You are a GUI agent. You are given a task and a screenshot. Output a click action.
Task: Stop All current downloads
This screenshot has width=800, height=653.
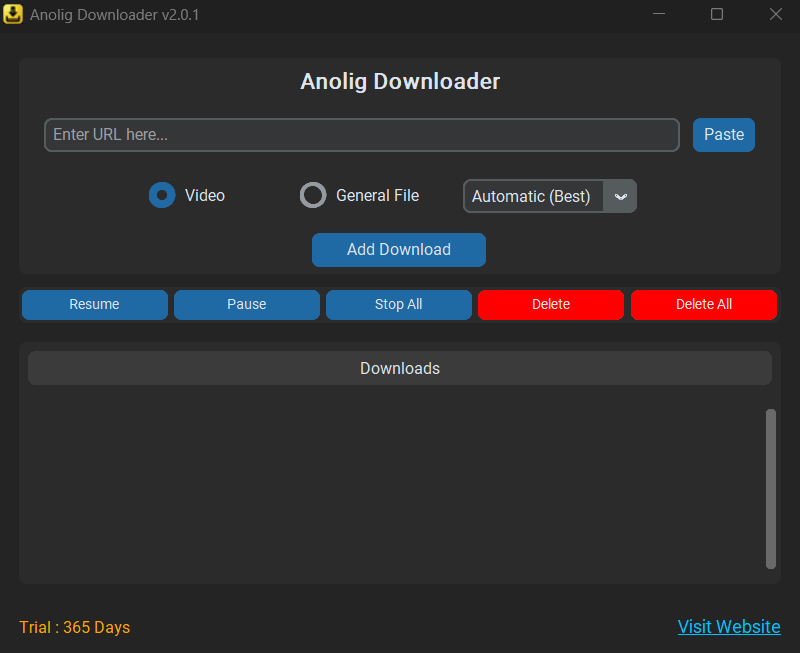click(398, 304)
